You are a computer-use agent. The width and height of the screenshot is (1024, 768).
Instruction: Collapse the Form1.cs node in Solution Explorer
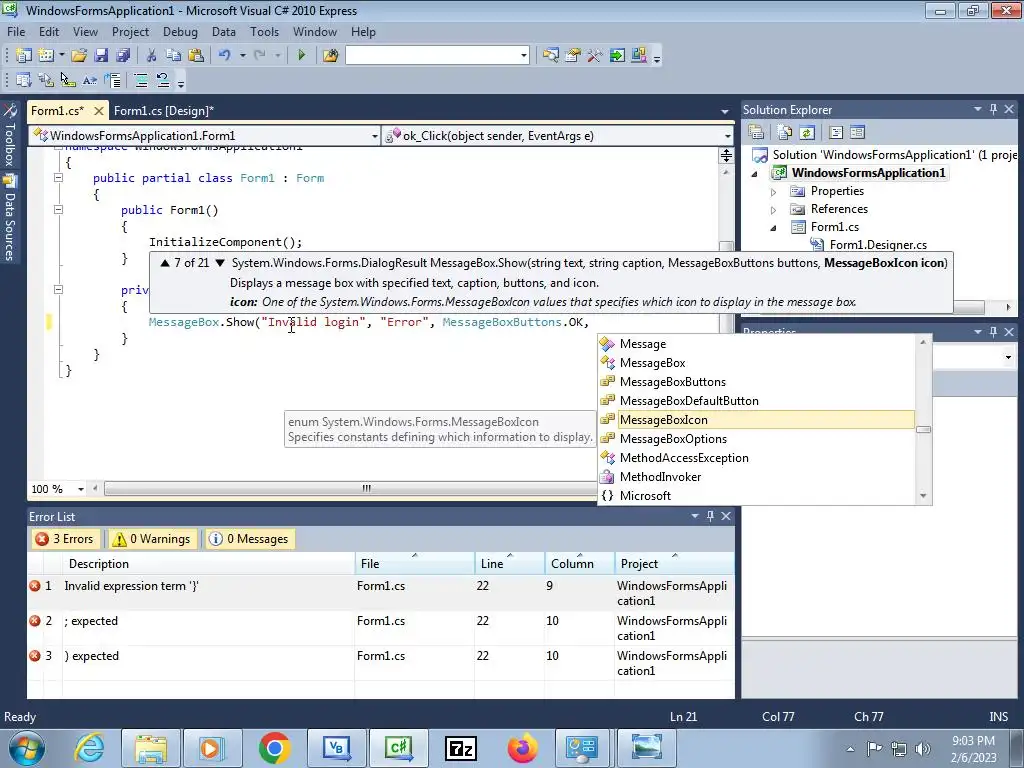(x=773, y=228)
